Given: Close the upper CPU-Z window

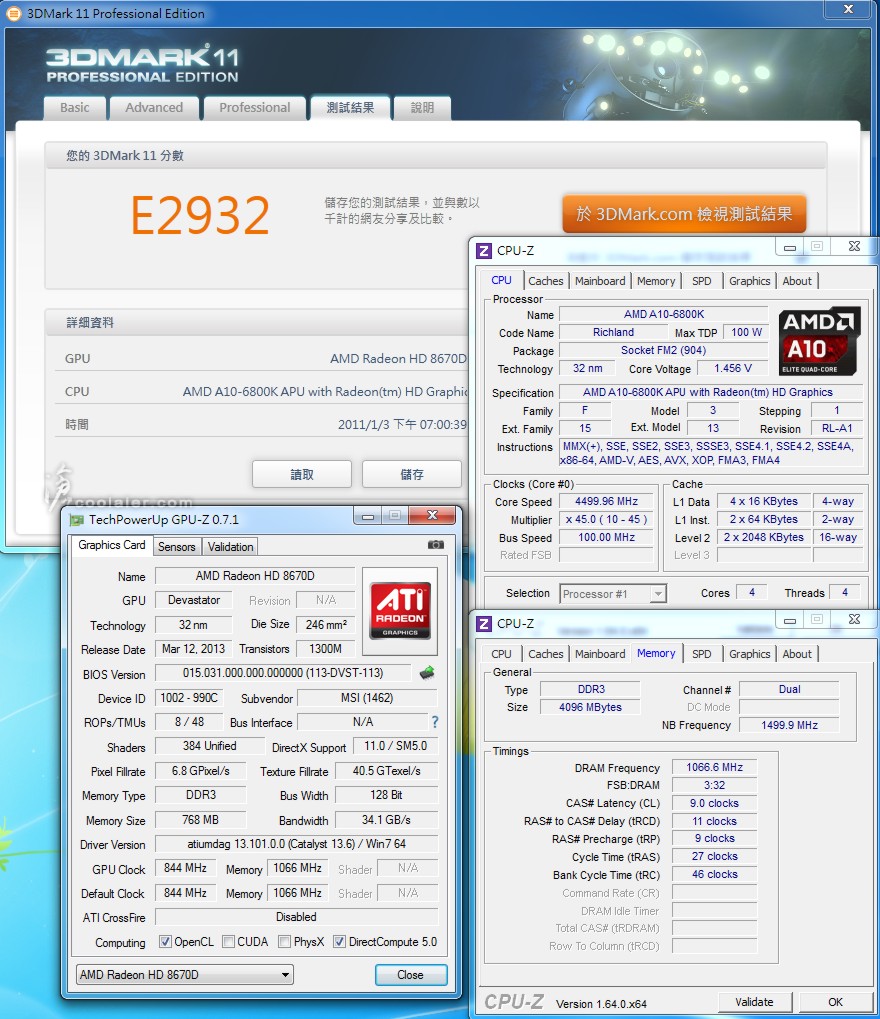Looking at the screenshot, I should 854,246.
